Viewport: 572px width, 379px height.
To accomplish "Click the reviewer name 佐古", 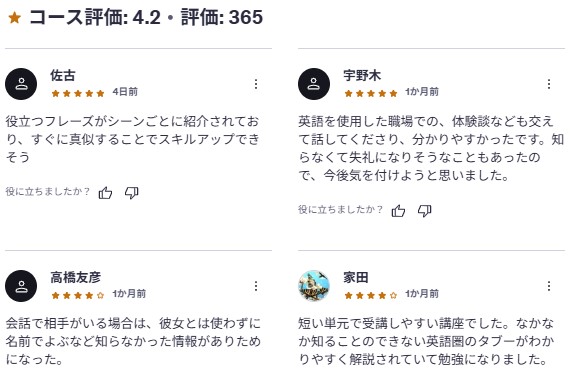I will 63,76.
